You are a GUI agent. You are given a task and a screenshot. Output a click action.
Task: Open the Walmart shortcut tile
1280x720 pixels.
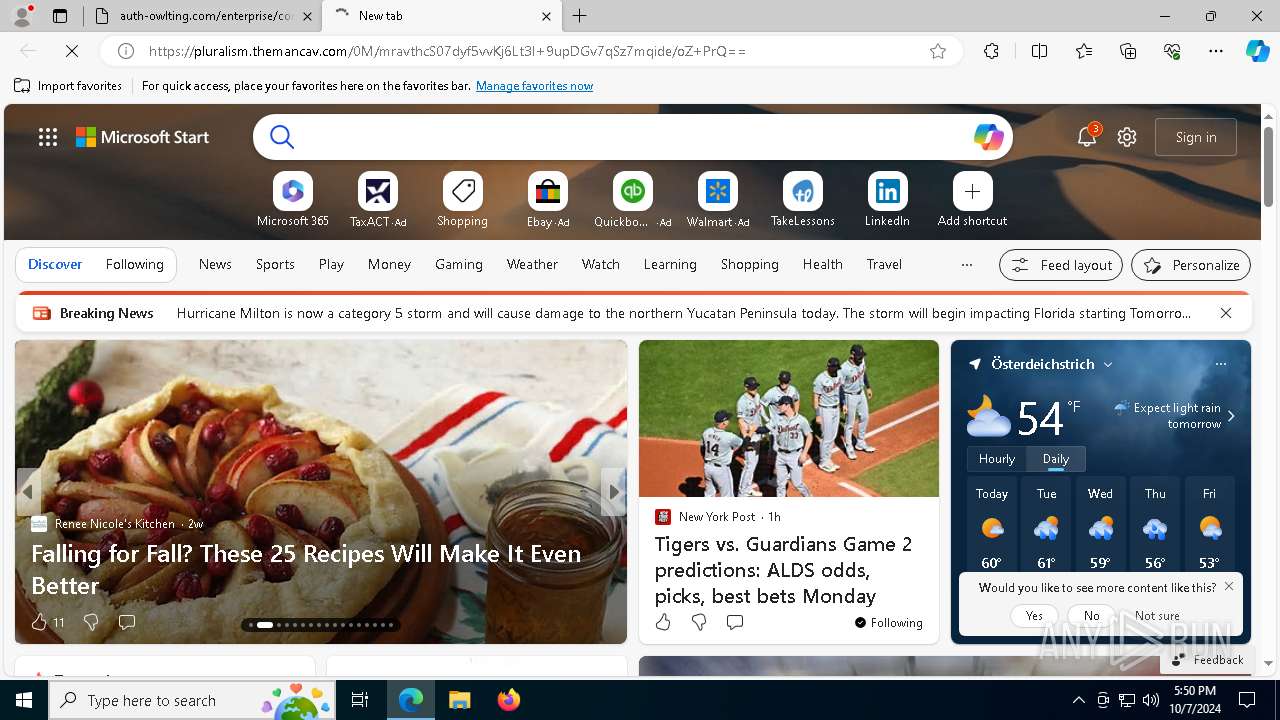(x=717, y=200)
